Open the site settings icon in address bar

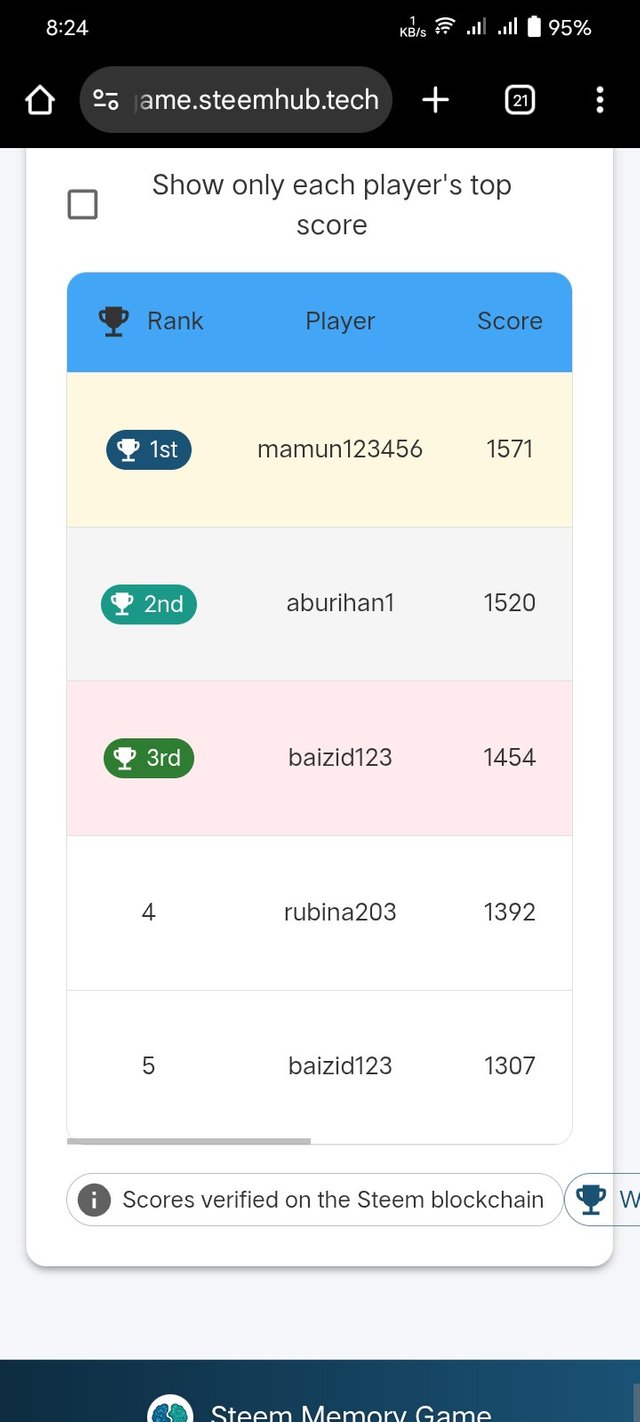pyautogui.click(x=105, y=100)
